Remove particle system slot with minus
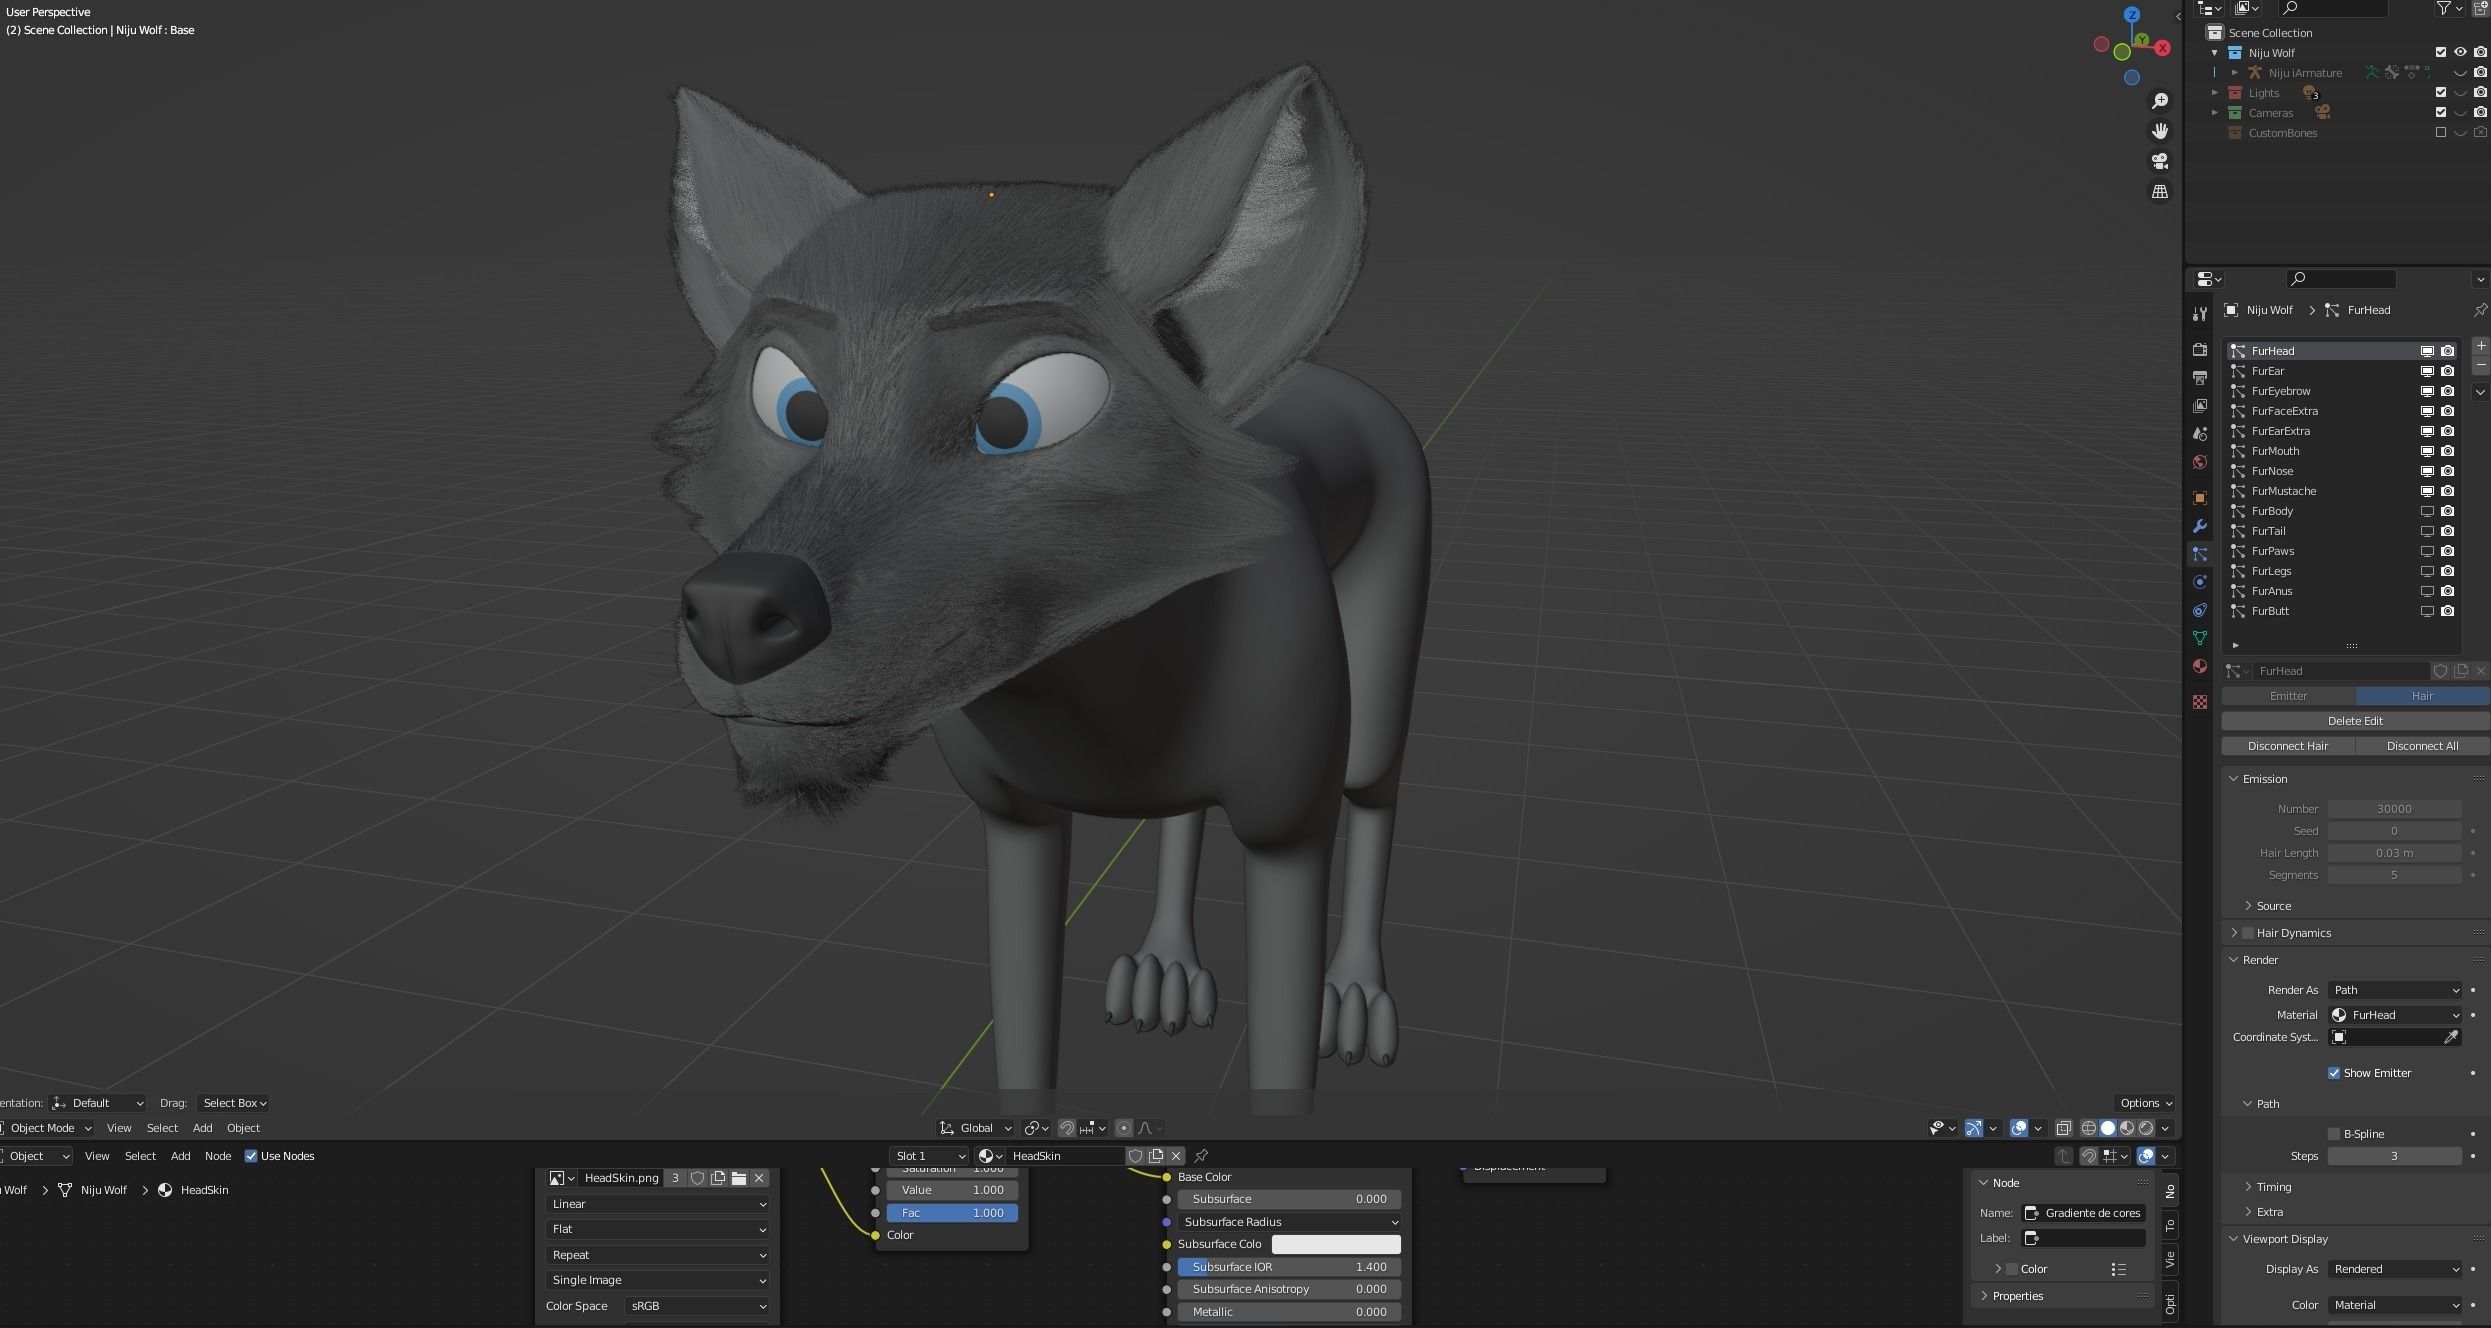Screen dimensions: 2491x1328 coord(2480,366)
